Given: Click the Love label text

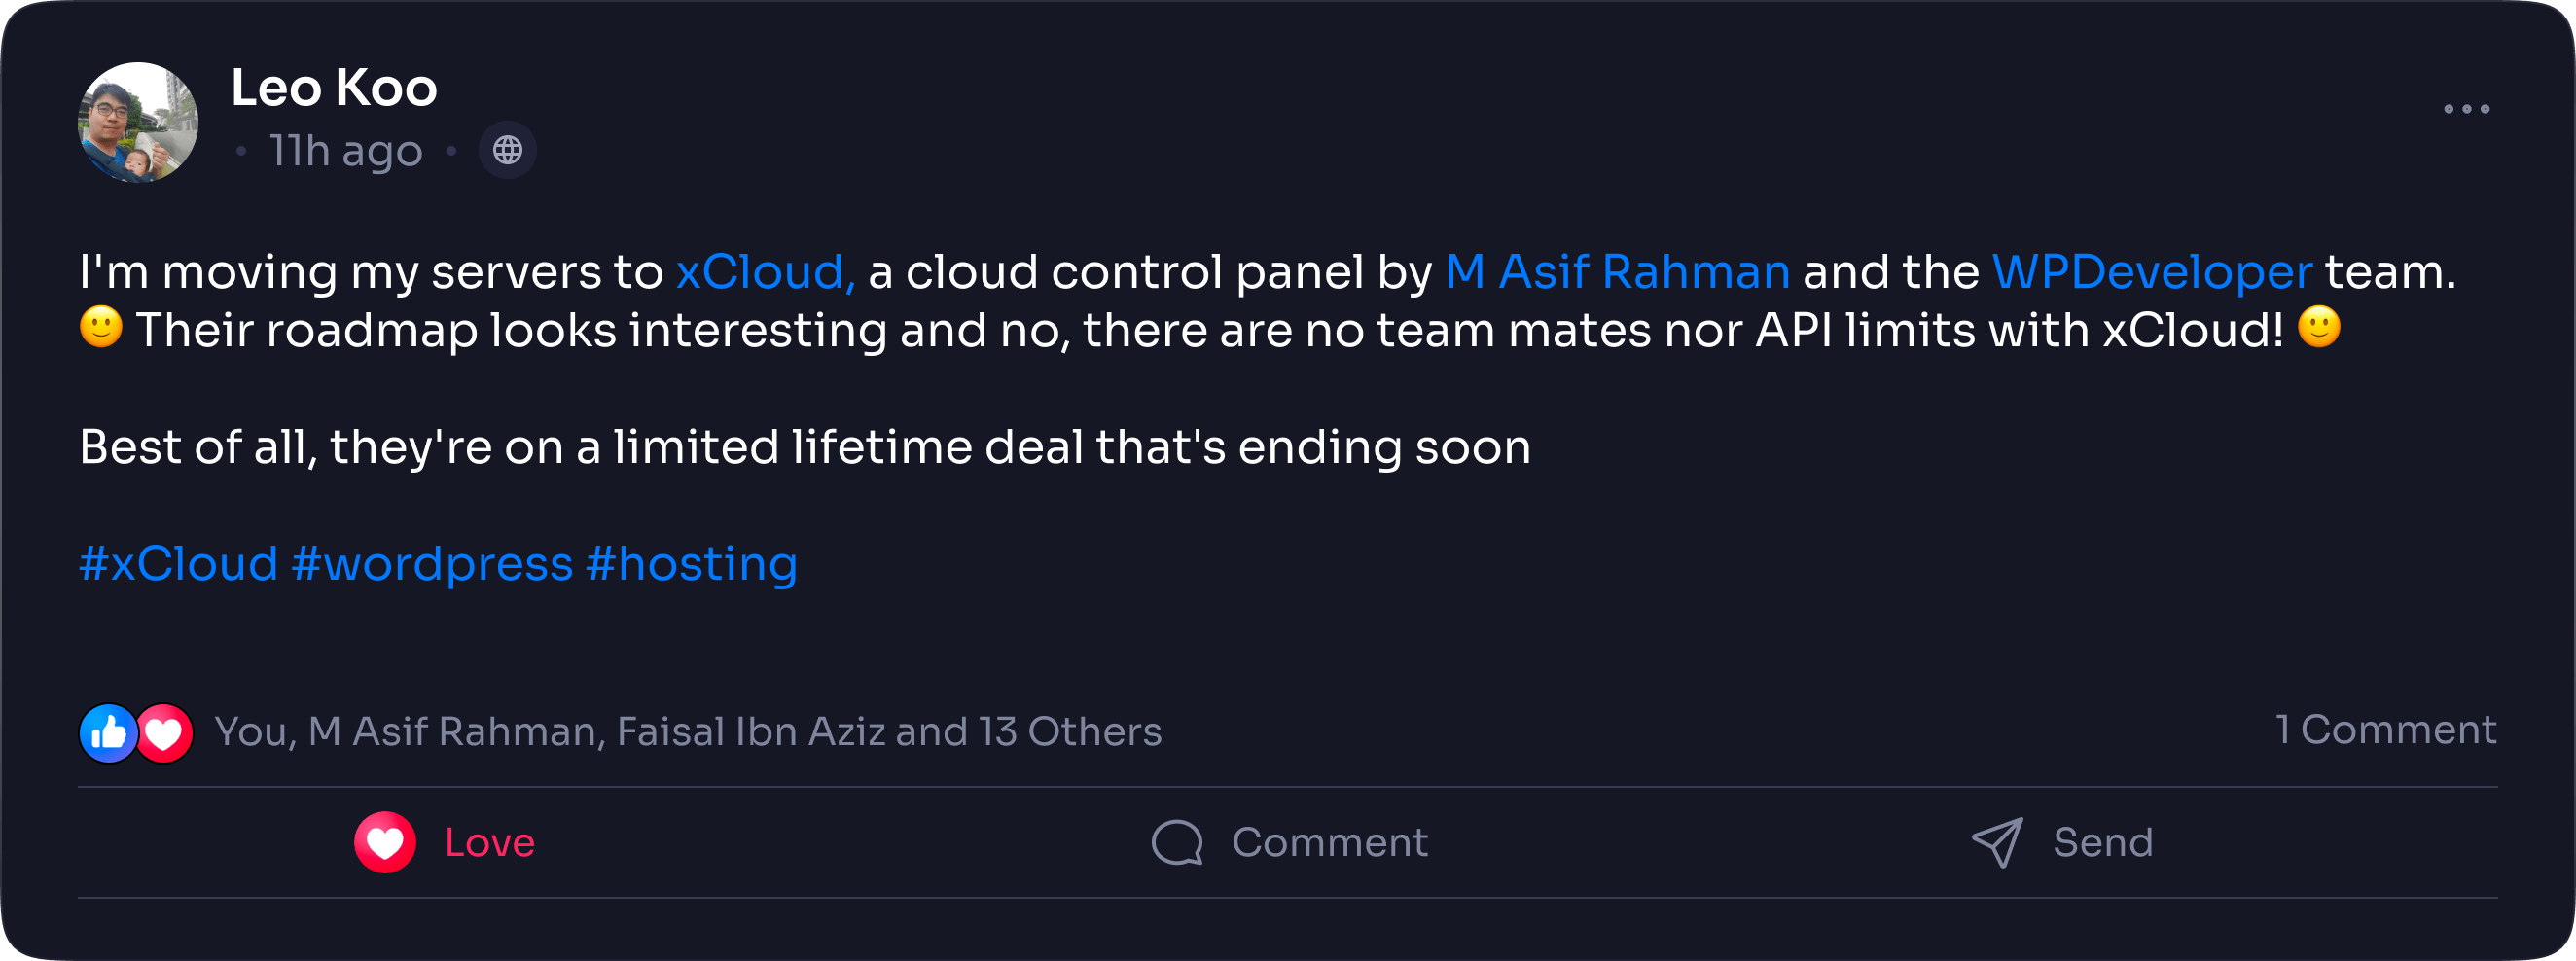Looking at the screenshot, I should (490, 843).
